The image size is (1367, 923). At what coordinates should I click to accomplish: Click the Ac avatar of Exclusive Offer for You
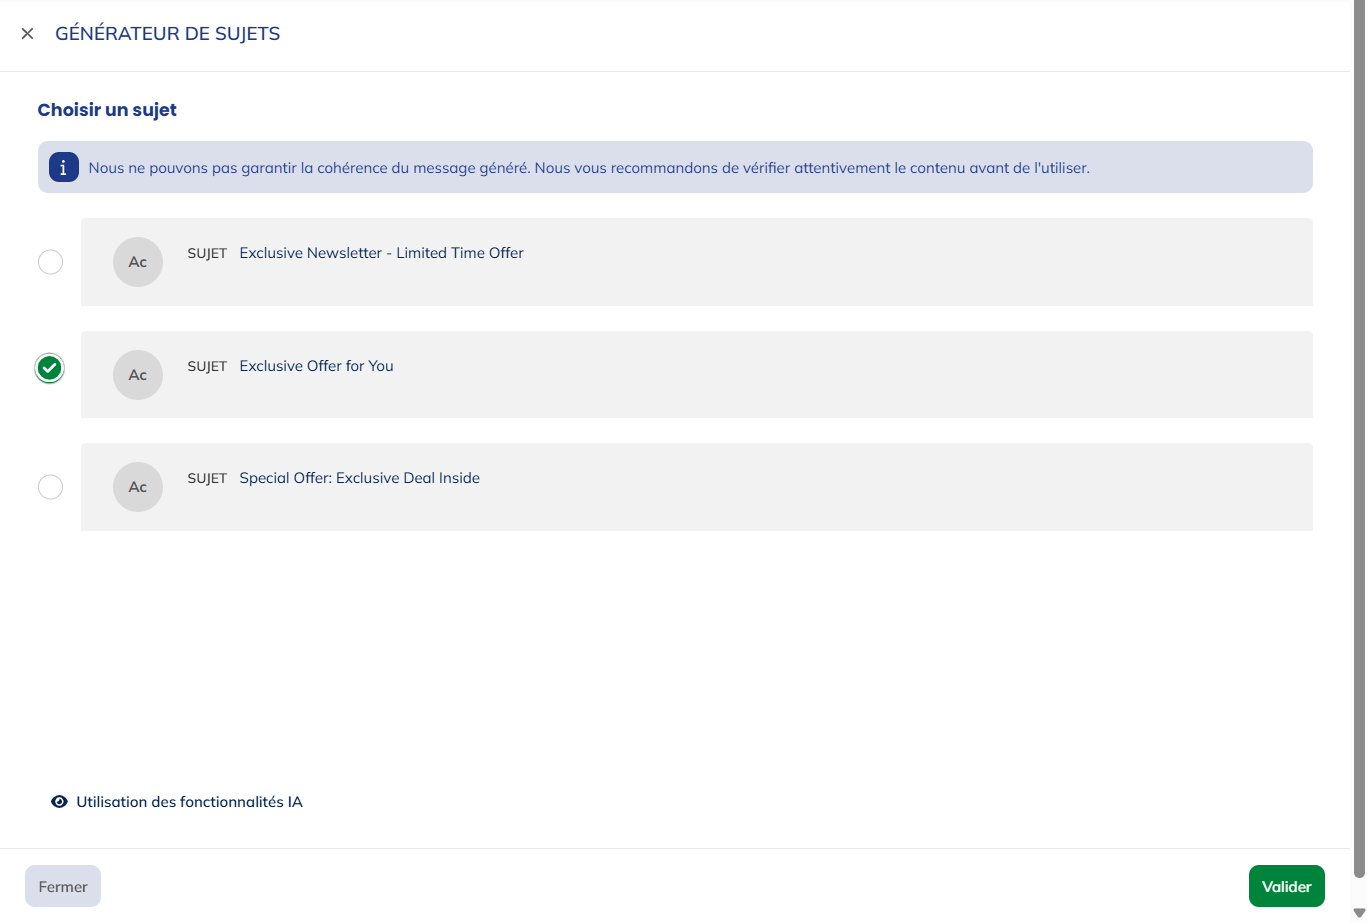tap(137, 374)
